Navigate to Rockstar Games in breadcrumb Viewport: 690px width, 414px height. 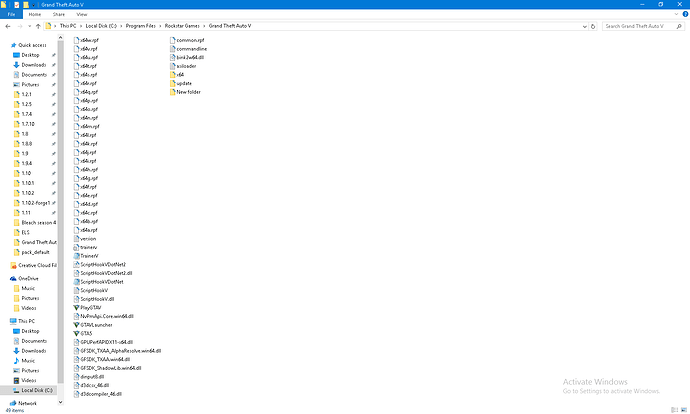(182, 26)
